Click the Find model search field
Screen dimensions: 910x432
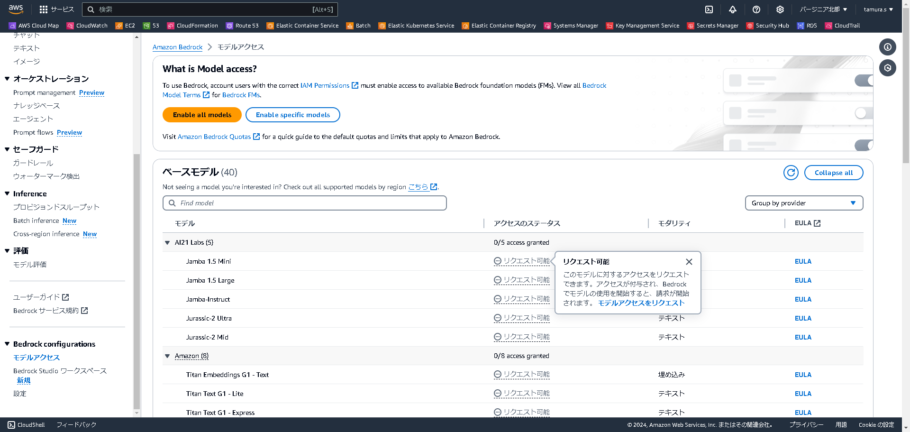click(x=305, y=203)
